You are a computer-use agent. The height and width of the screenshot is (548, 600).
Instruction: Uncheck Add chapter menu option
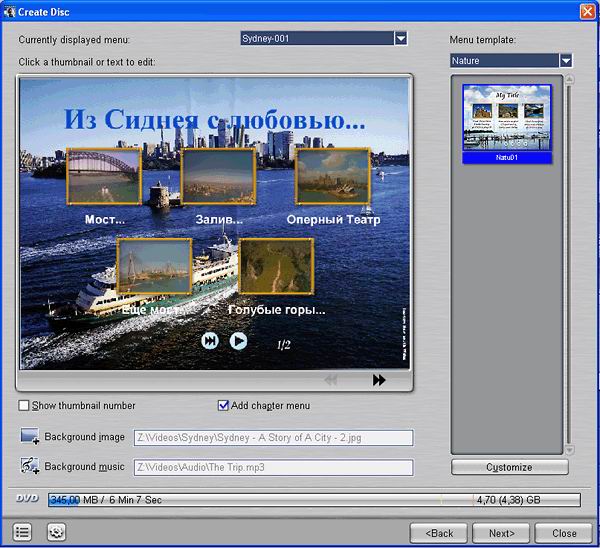click(224, 405)
